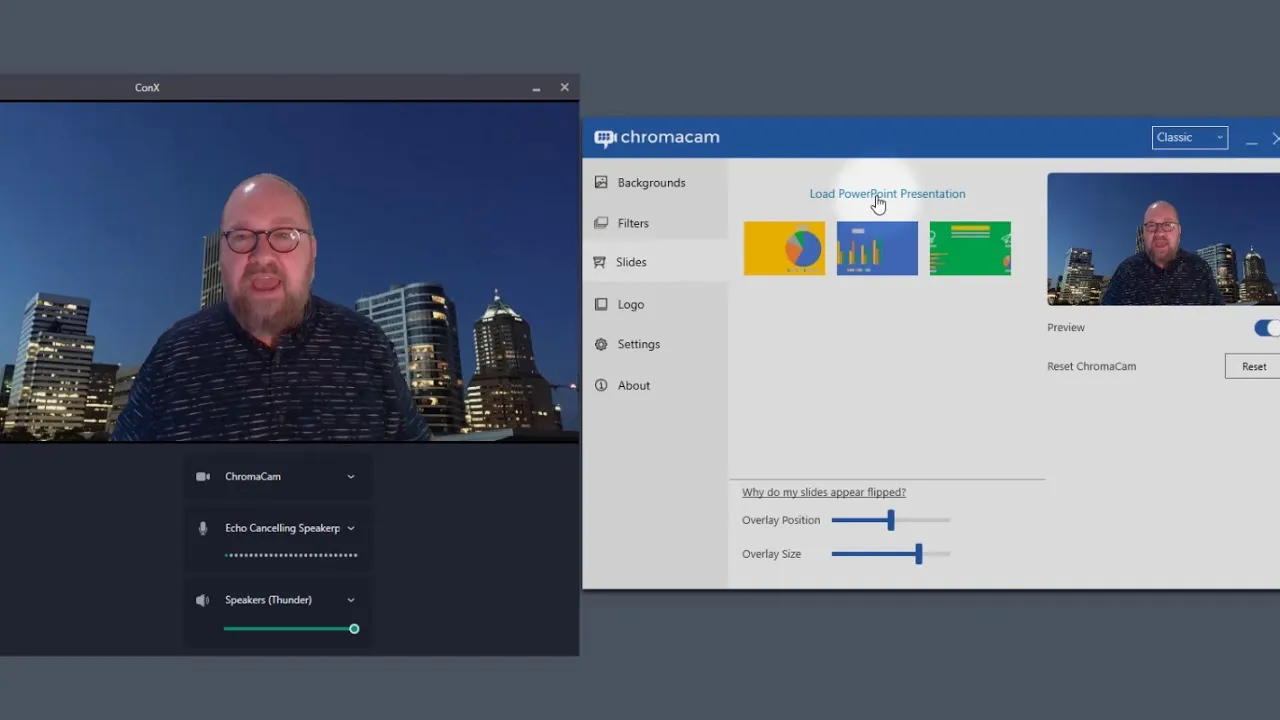Click the Filters layers icon in sidebar
Screen dimensions: 1280x720
click(x=601, y=223)
